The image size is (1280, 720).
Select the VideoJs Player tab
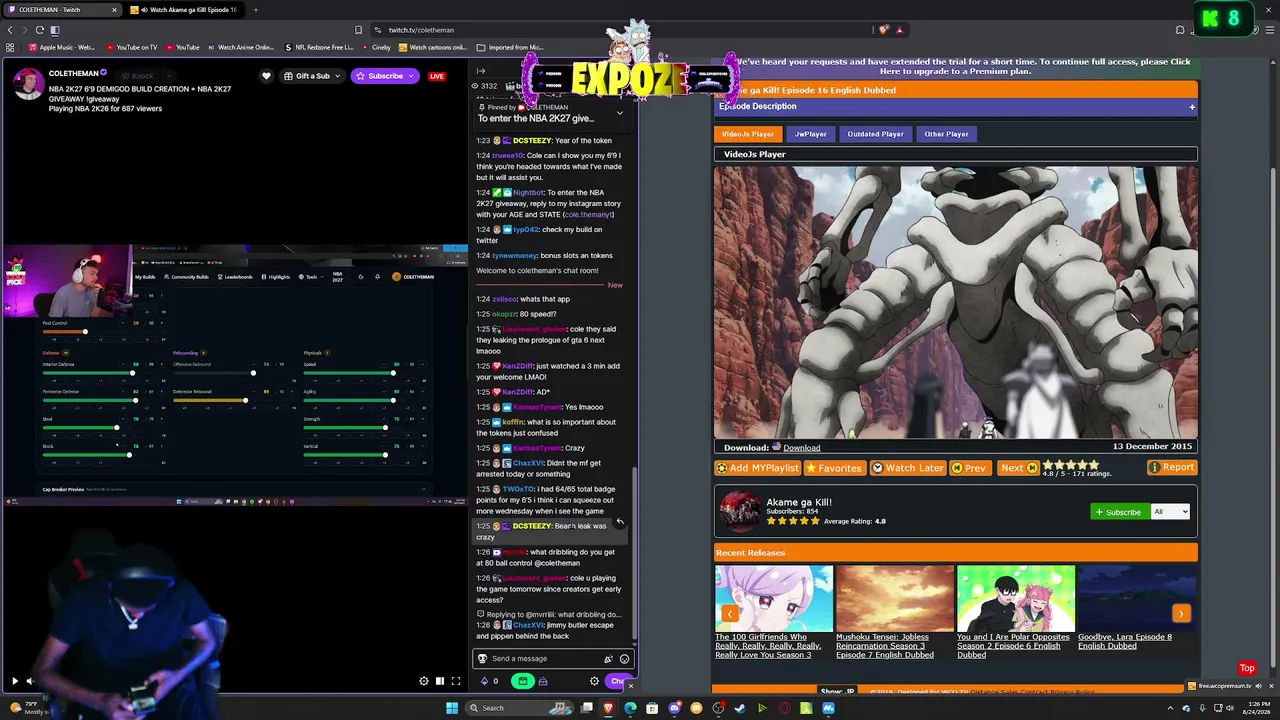(x=747, y=134)
